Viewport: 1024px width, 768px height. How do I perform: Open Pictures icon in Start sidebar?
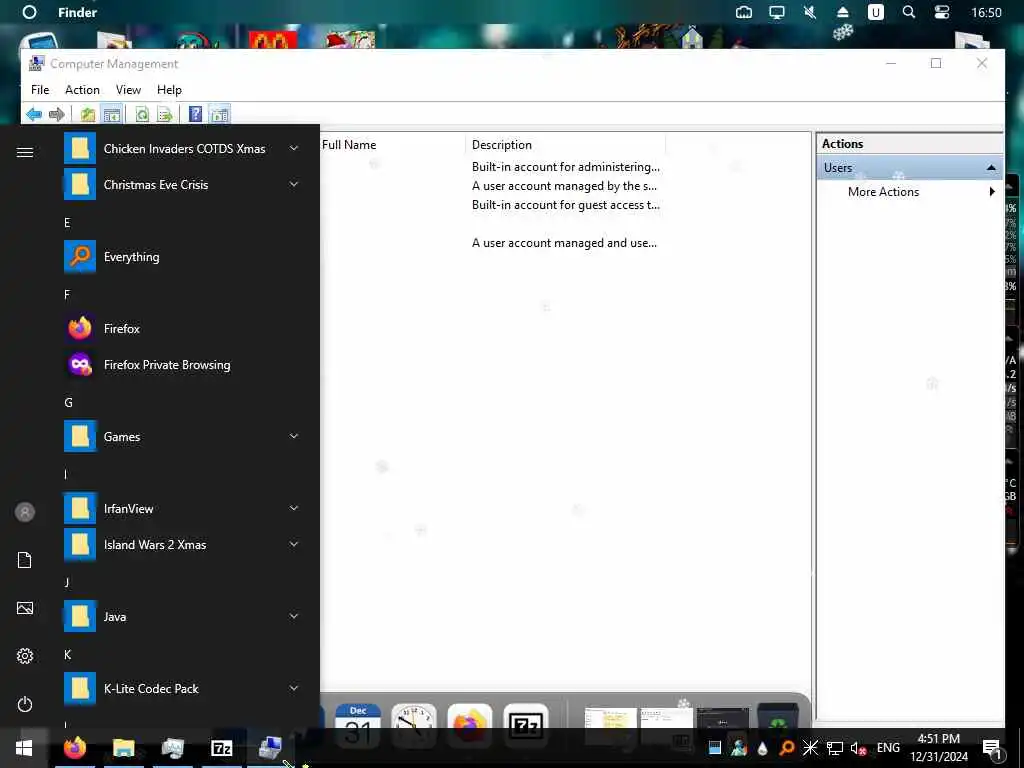pyautogui.click(x=25, y=608)
